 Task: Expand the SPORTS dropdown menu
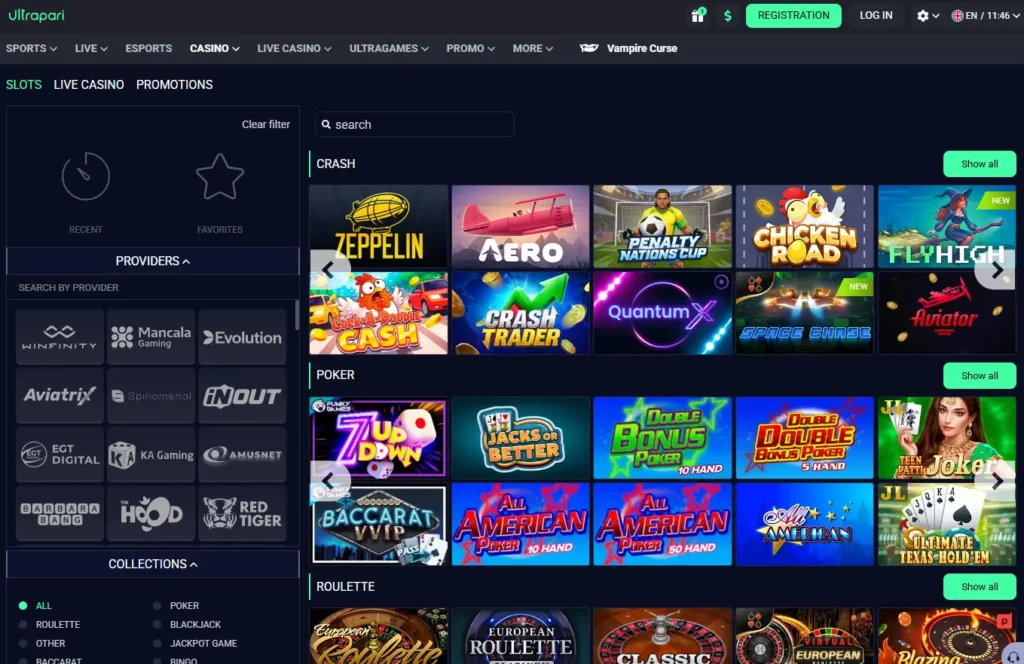click(x=31, y=48)
